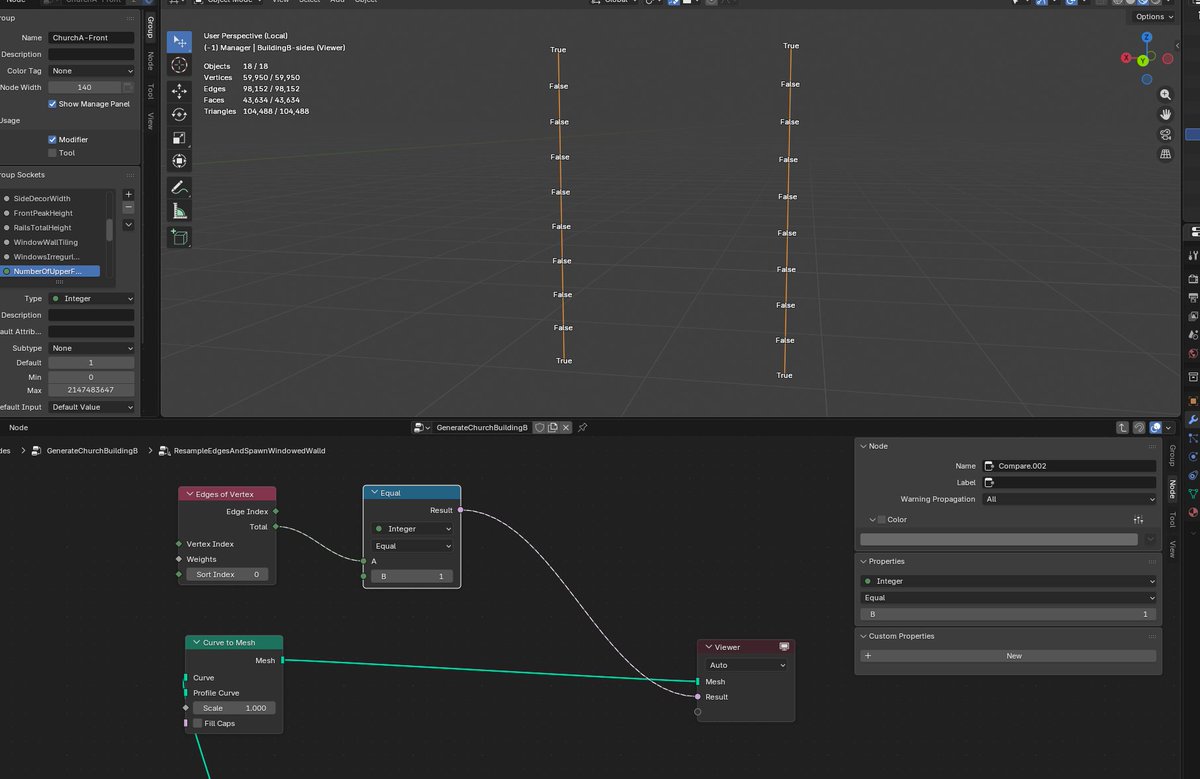Image resolution: width=1200 pixels, height=779 pixels.
Task: Open the View tab in left sidebar
Action: point(150,121)
